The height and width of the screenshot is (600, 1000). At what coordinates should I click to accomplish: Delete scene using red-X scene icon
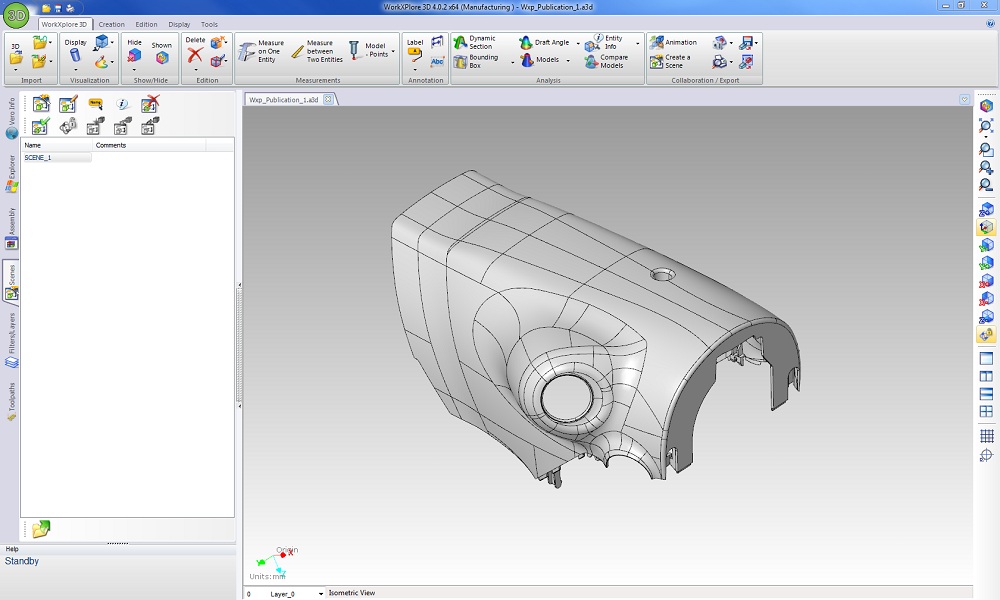(x=150, y=104)
